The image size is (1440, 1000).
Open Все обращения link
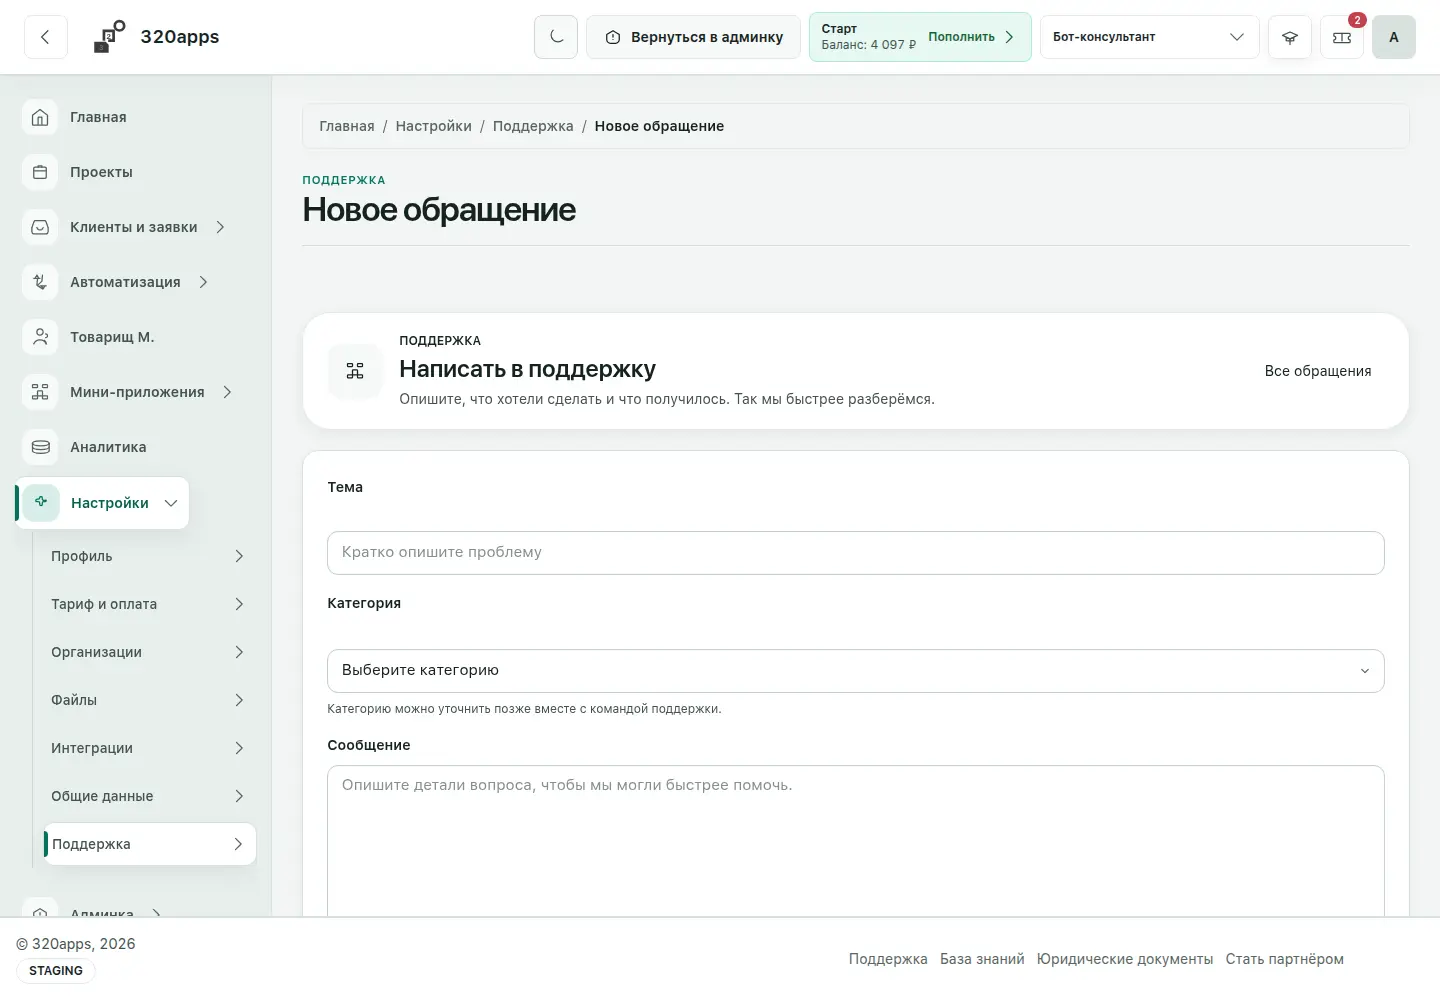pyautogui.click(x=1317, y=371)
